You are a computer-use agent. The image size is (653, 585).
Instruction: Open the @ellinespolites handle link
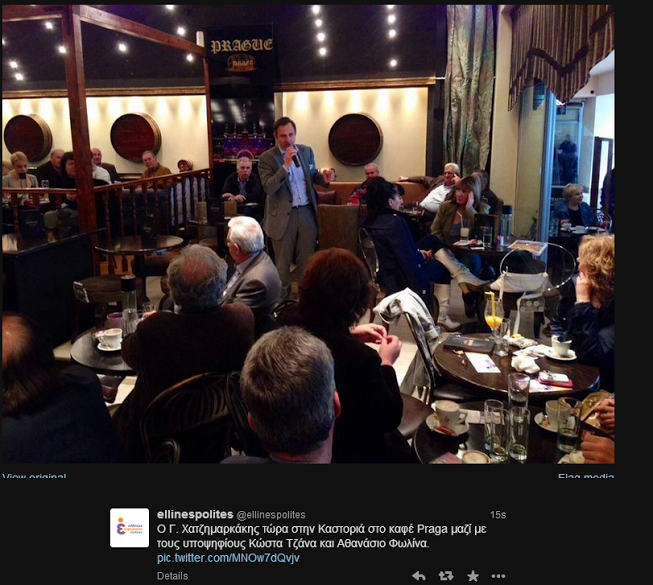[x=271, y=515]
